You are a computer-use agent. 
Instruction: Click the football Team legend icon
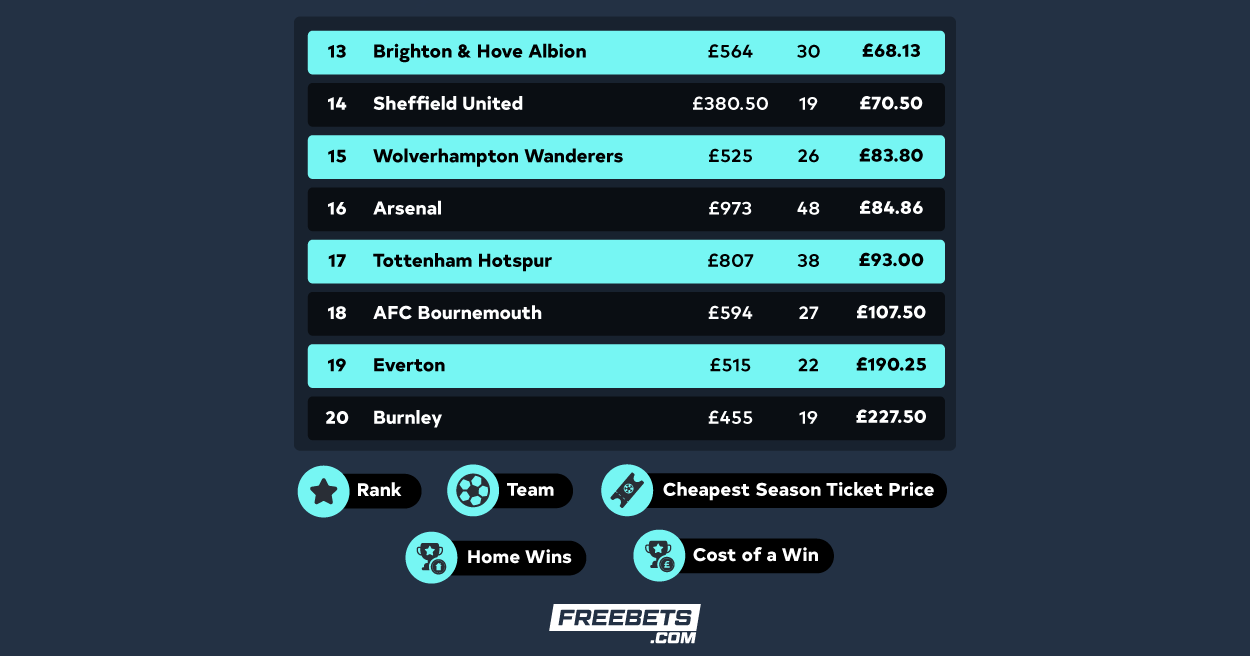(473, 491)
